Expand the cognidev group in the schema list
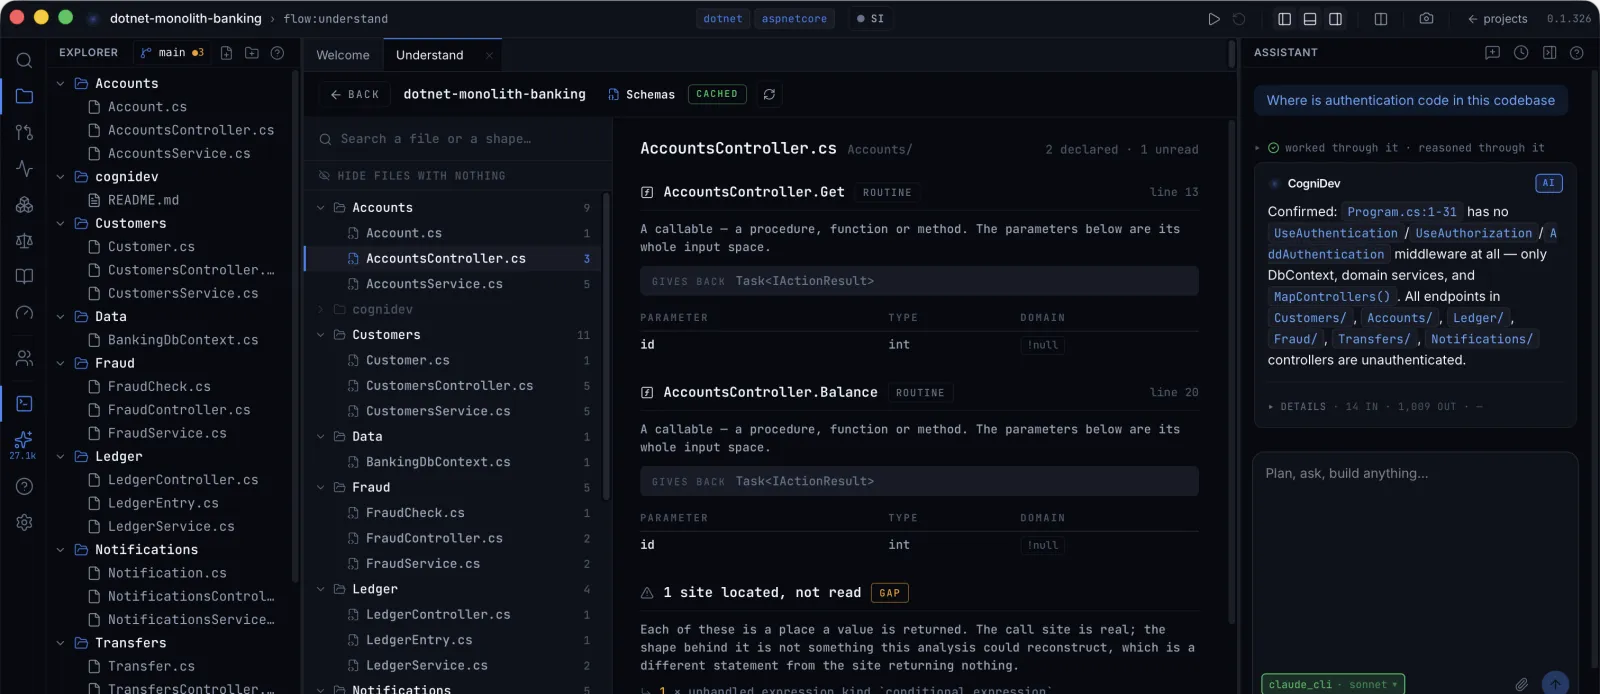This screenshot has height=694, width=1600. [320, 310]
